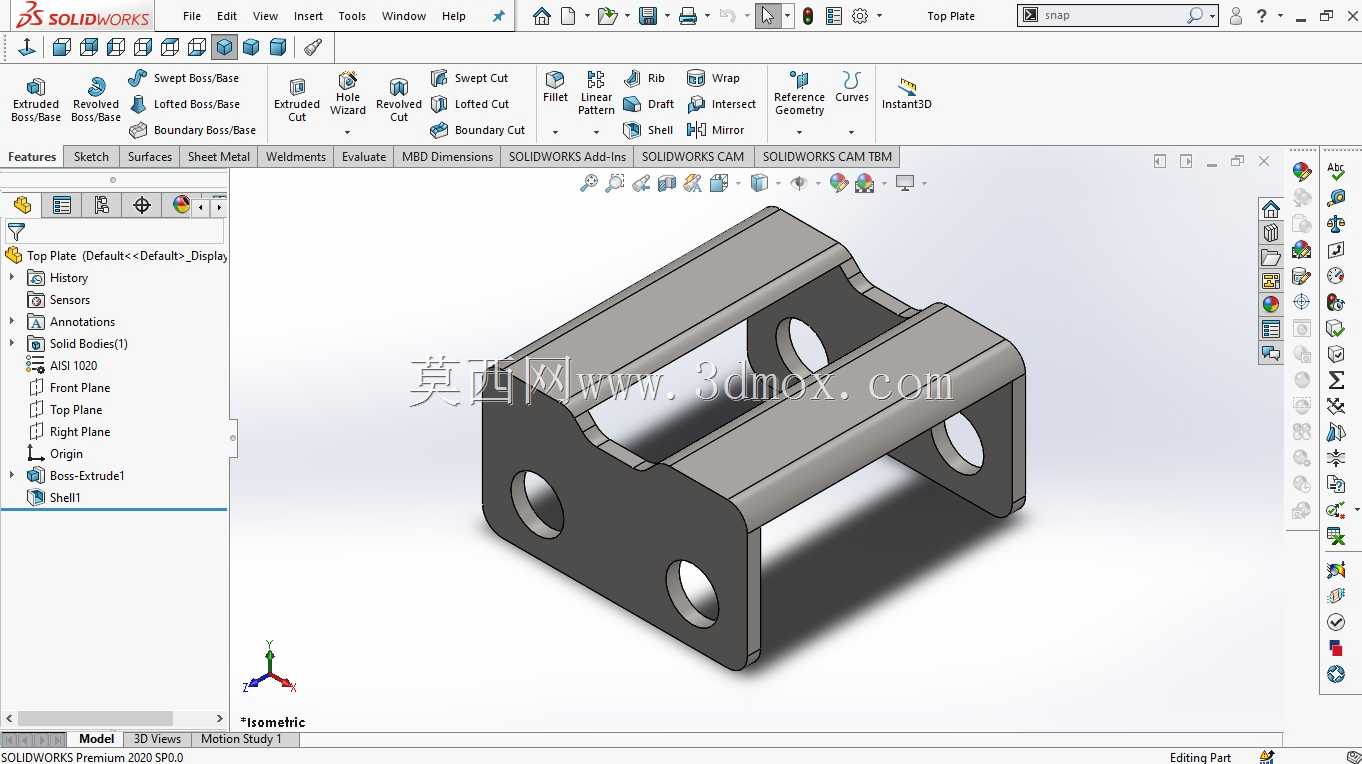1362x764 pixels.
Task: Click the Linear Pattern tool
Action: coord(596,93)
